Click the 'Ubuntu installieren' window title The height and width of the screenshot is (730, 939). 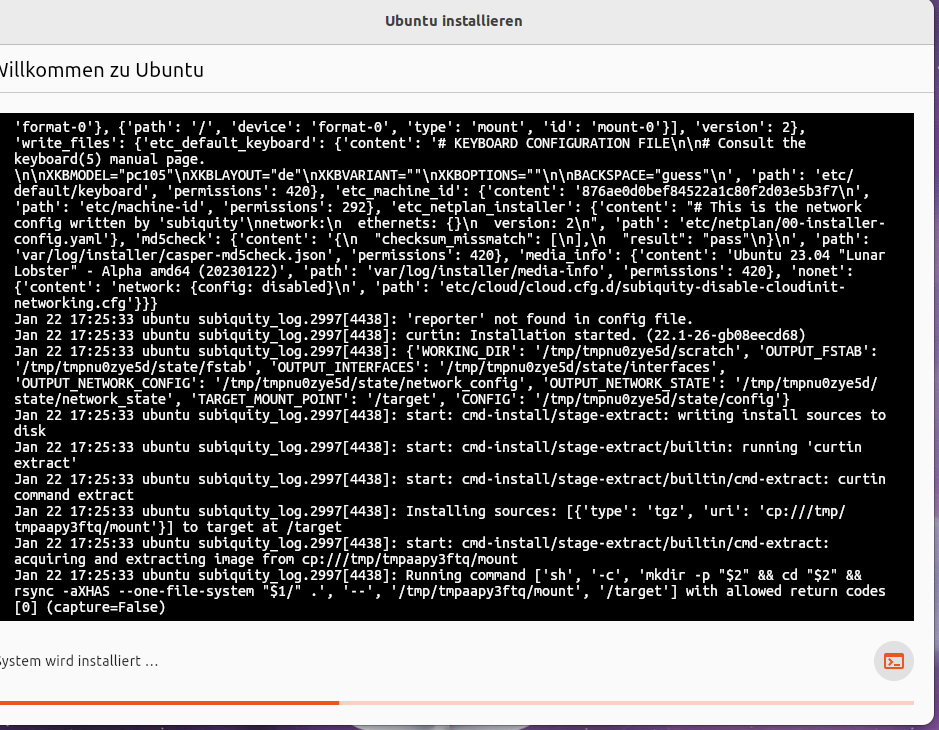tap(453, 21)
